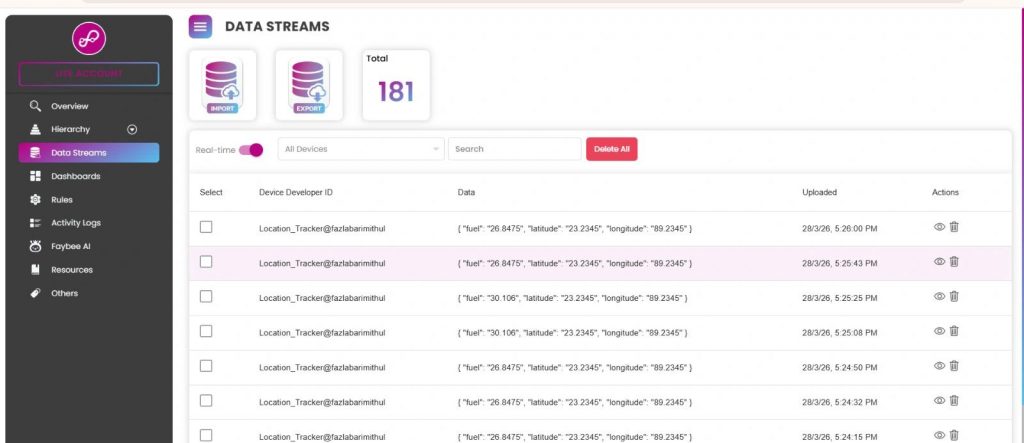Click the Lite Account button
This screenshot has height=443, width=1024.
[x=88, y=74]
